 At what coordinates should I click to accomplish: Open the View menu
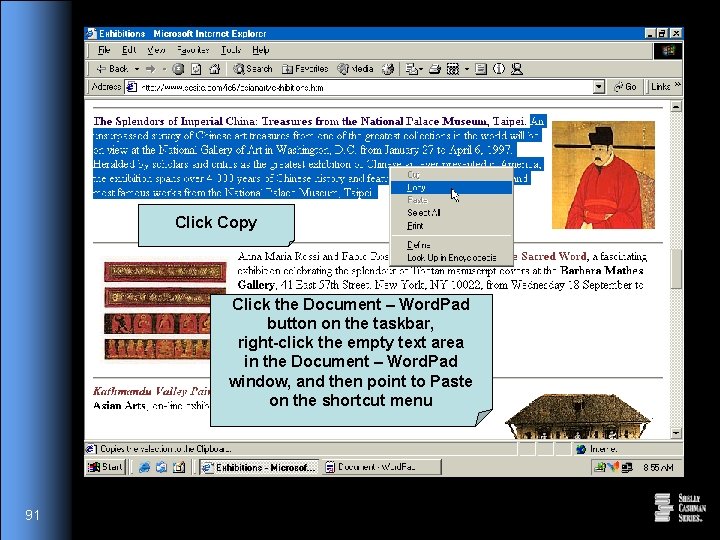tap(156, 50)
